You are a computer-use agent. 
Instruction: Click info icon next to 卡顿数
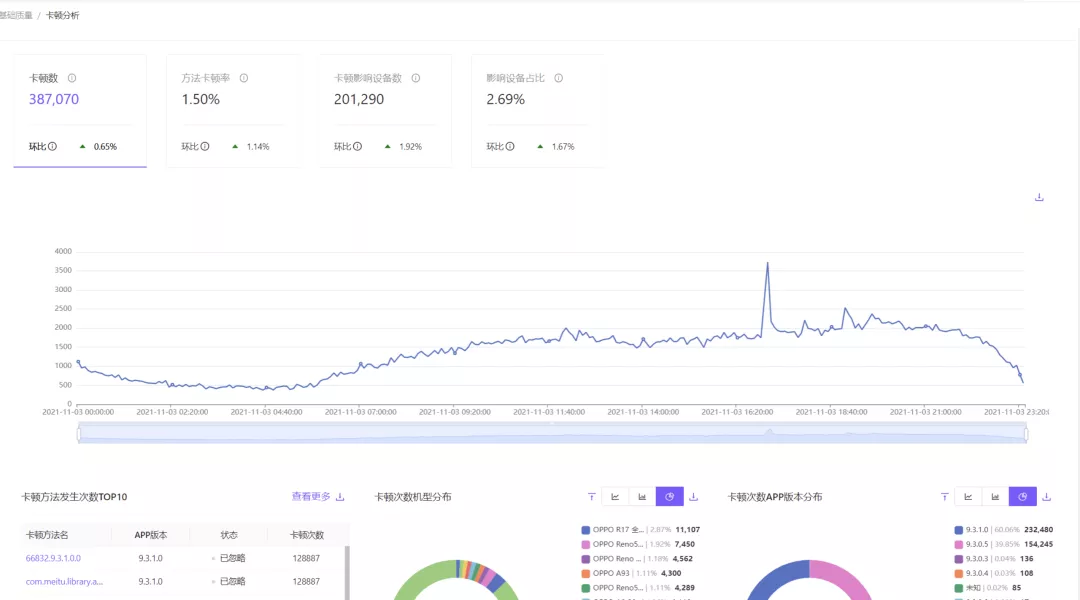[x=72, y=78]
